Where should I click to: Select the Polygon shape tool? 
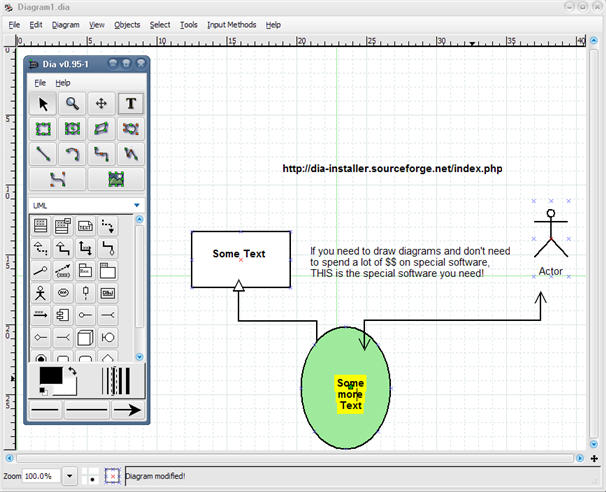coord(101,129)
